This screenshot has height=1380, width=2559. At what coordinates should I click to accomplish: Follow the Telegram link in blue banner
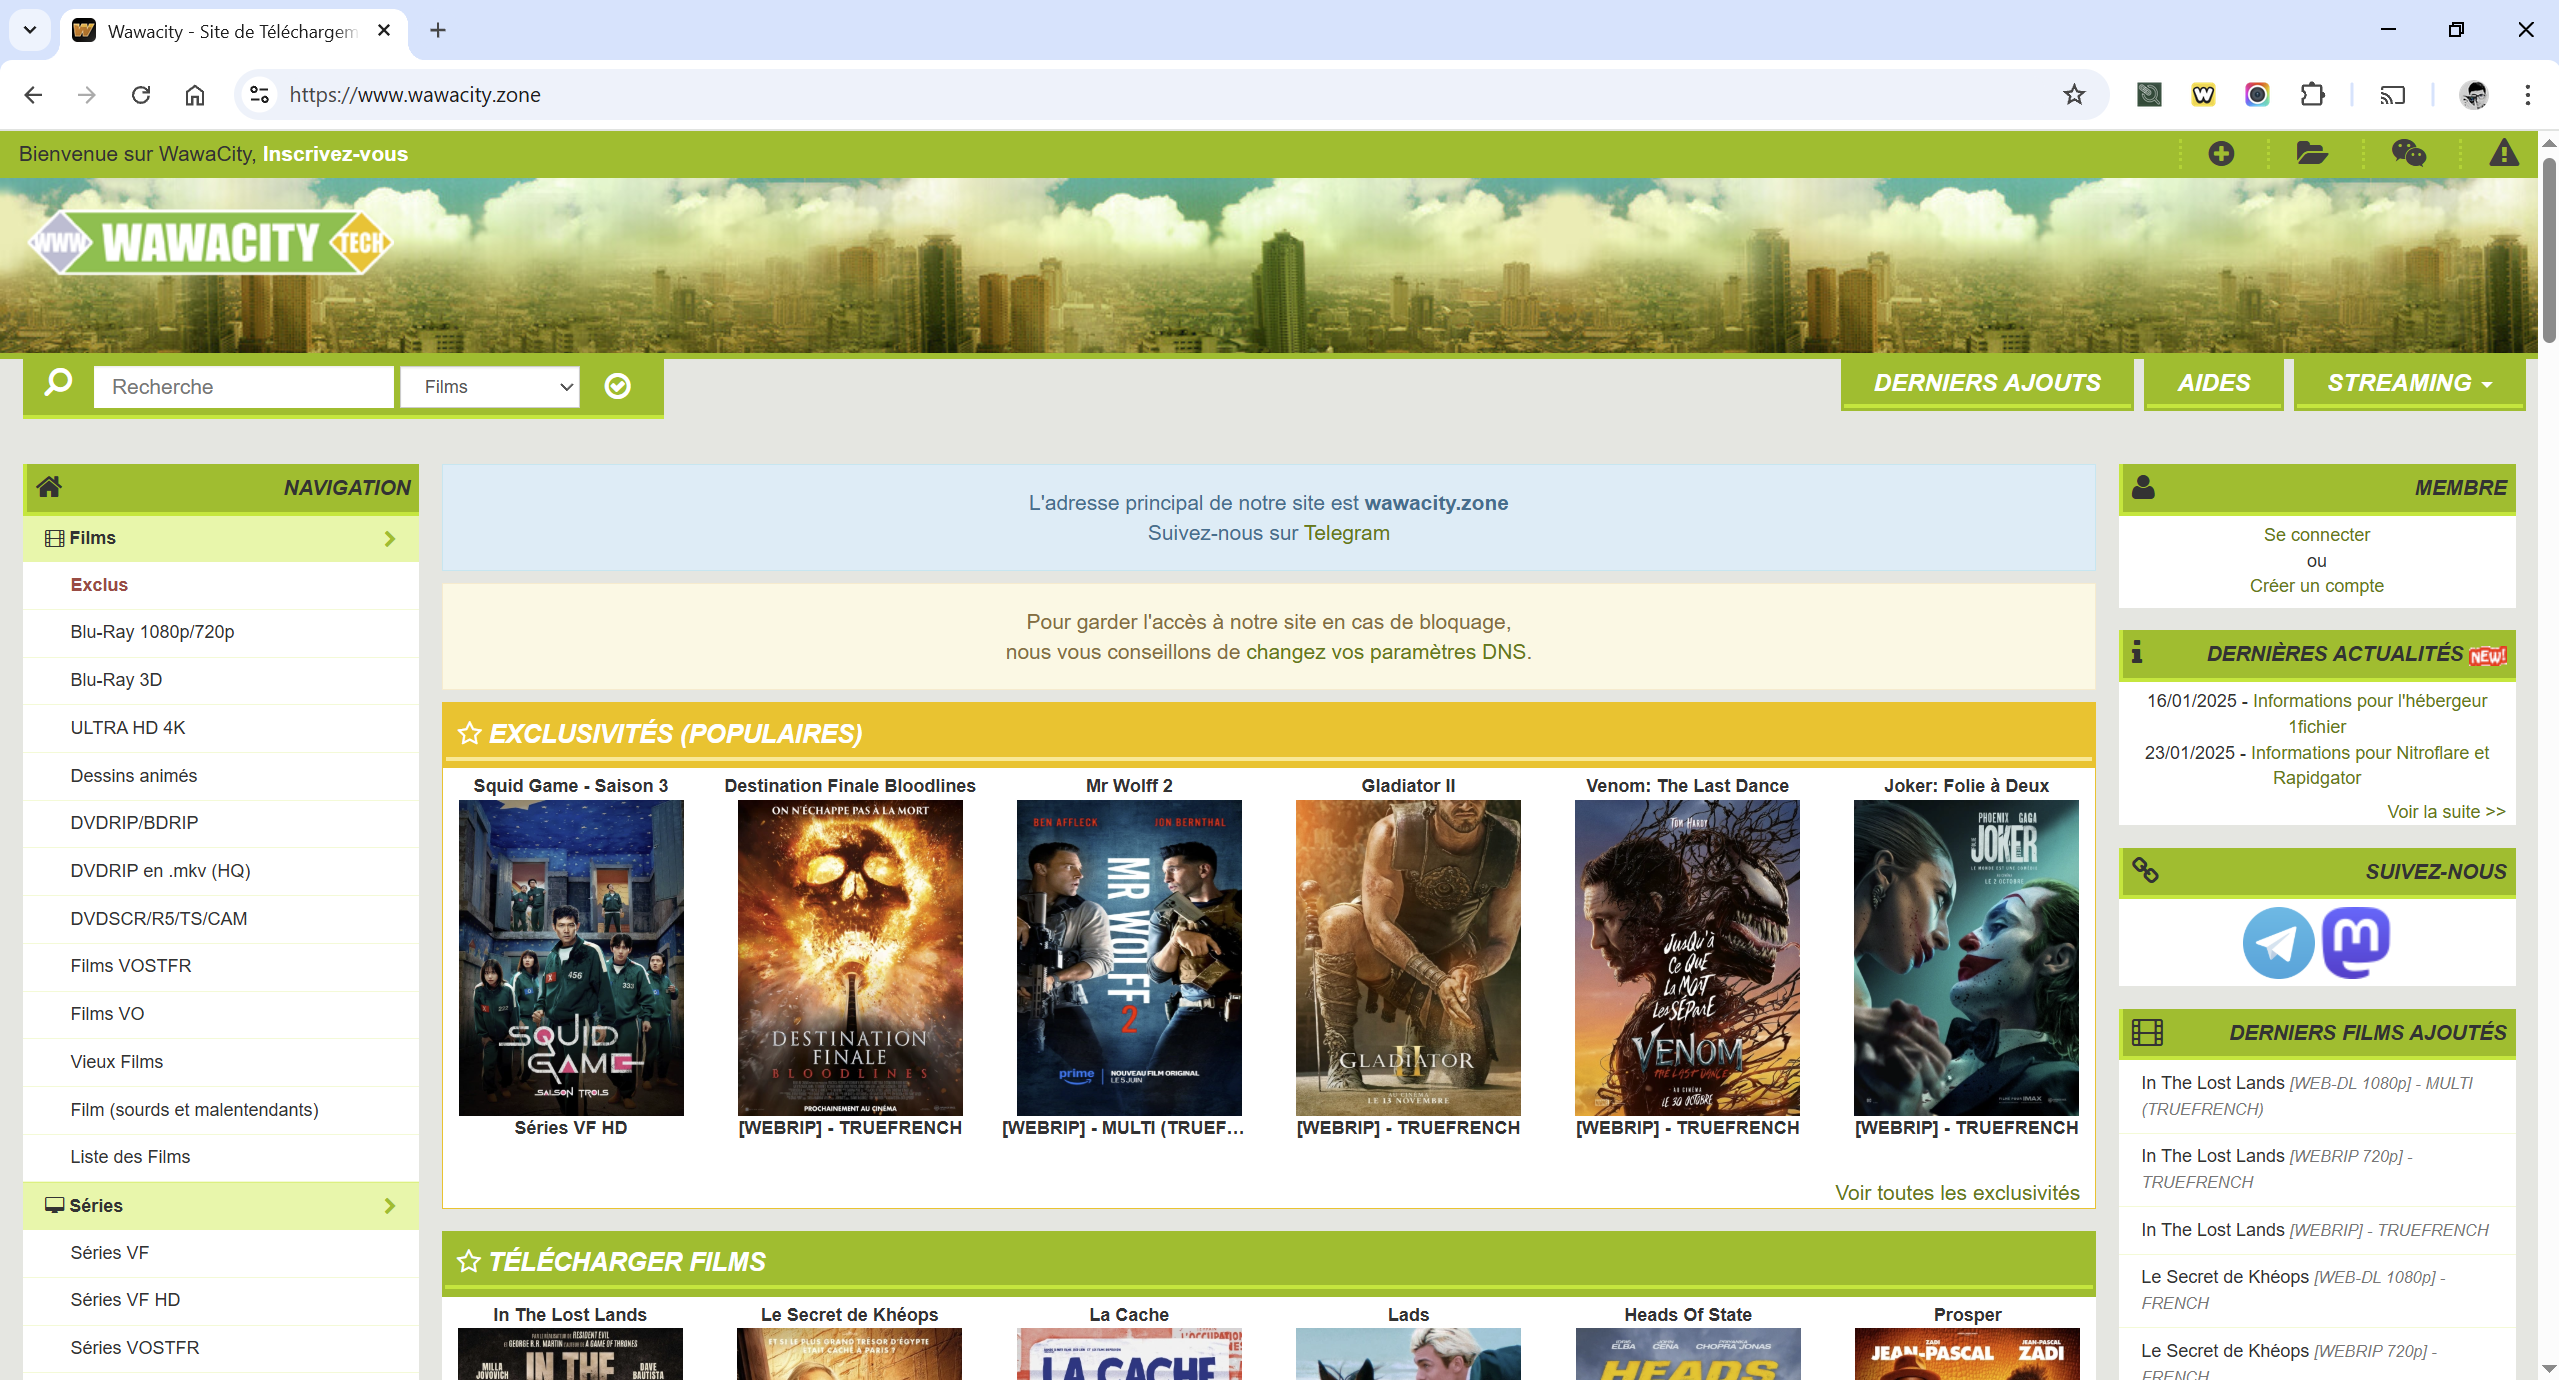pyautogui.click(x=1346, y=533)
